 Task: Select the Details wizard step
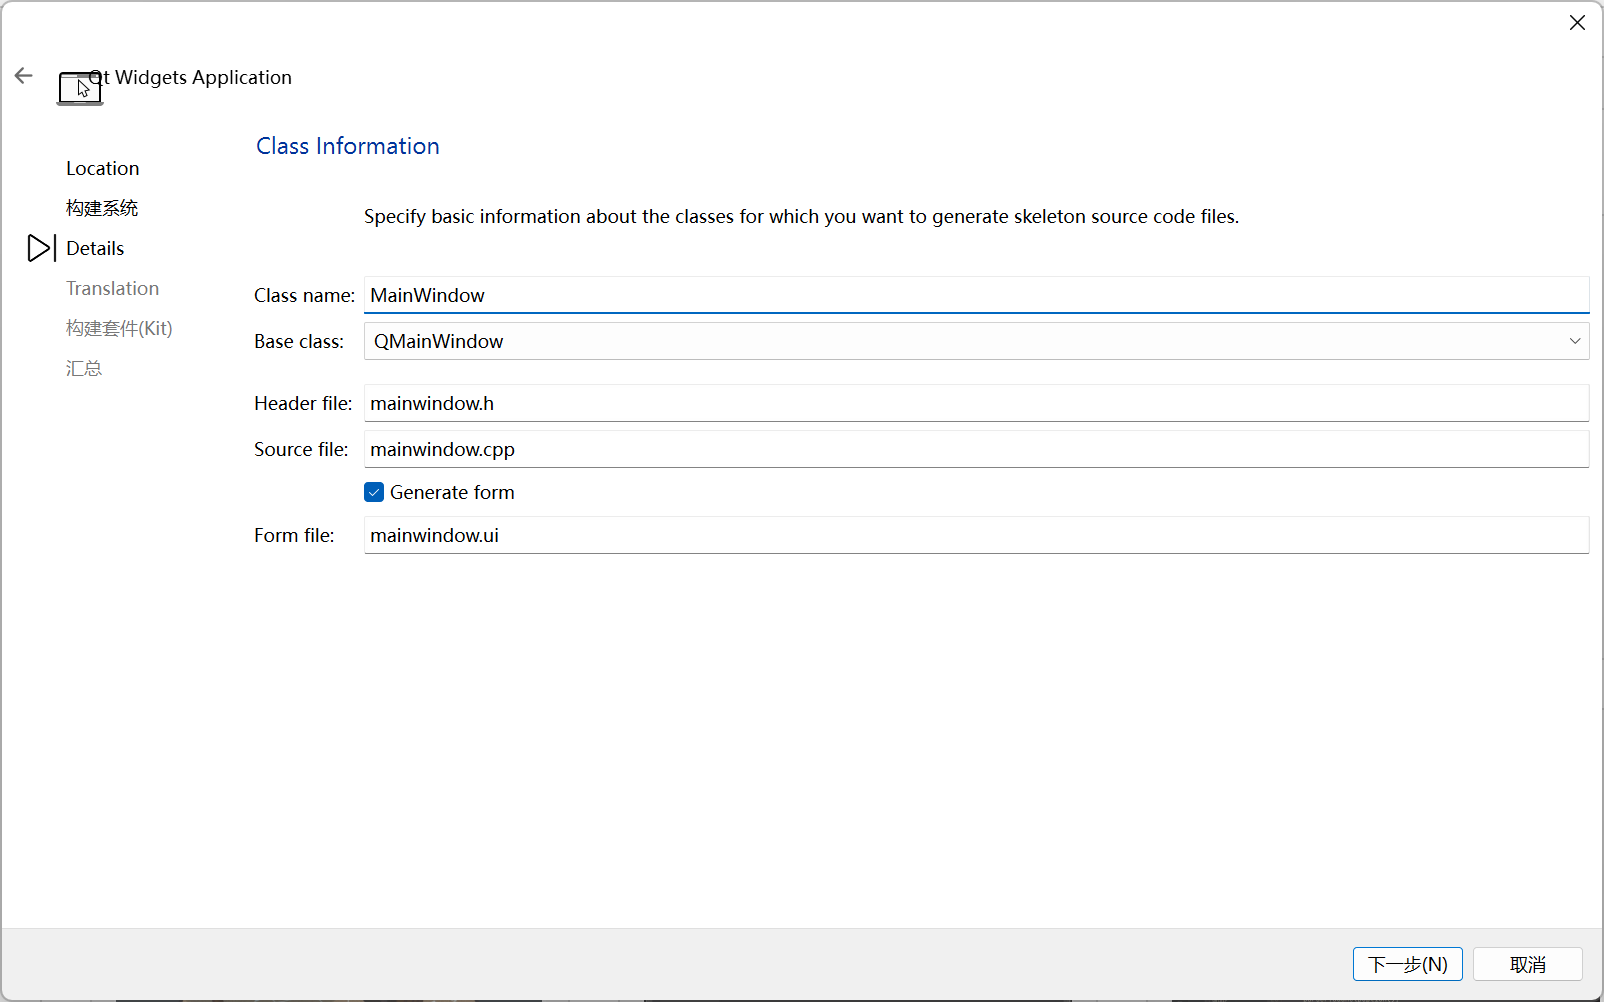coord(95,248)
